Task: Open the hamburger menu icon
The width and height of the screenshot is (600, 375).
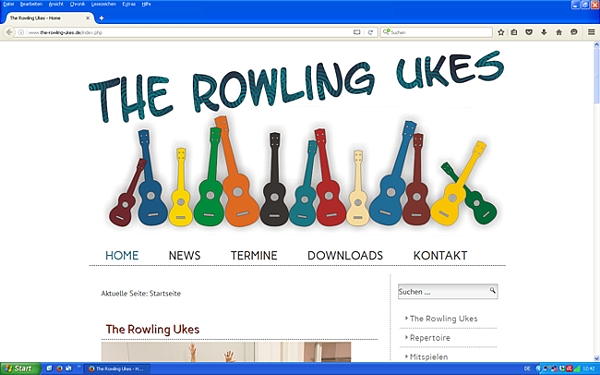Action: (x=591, y=33)
